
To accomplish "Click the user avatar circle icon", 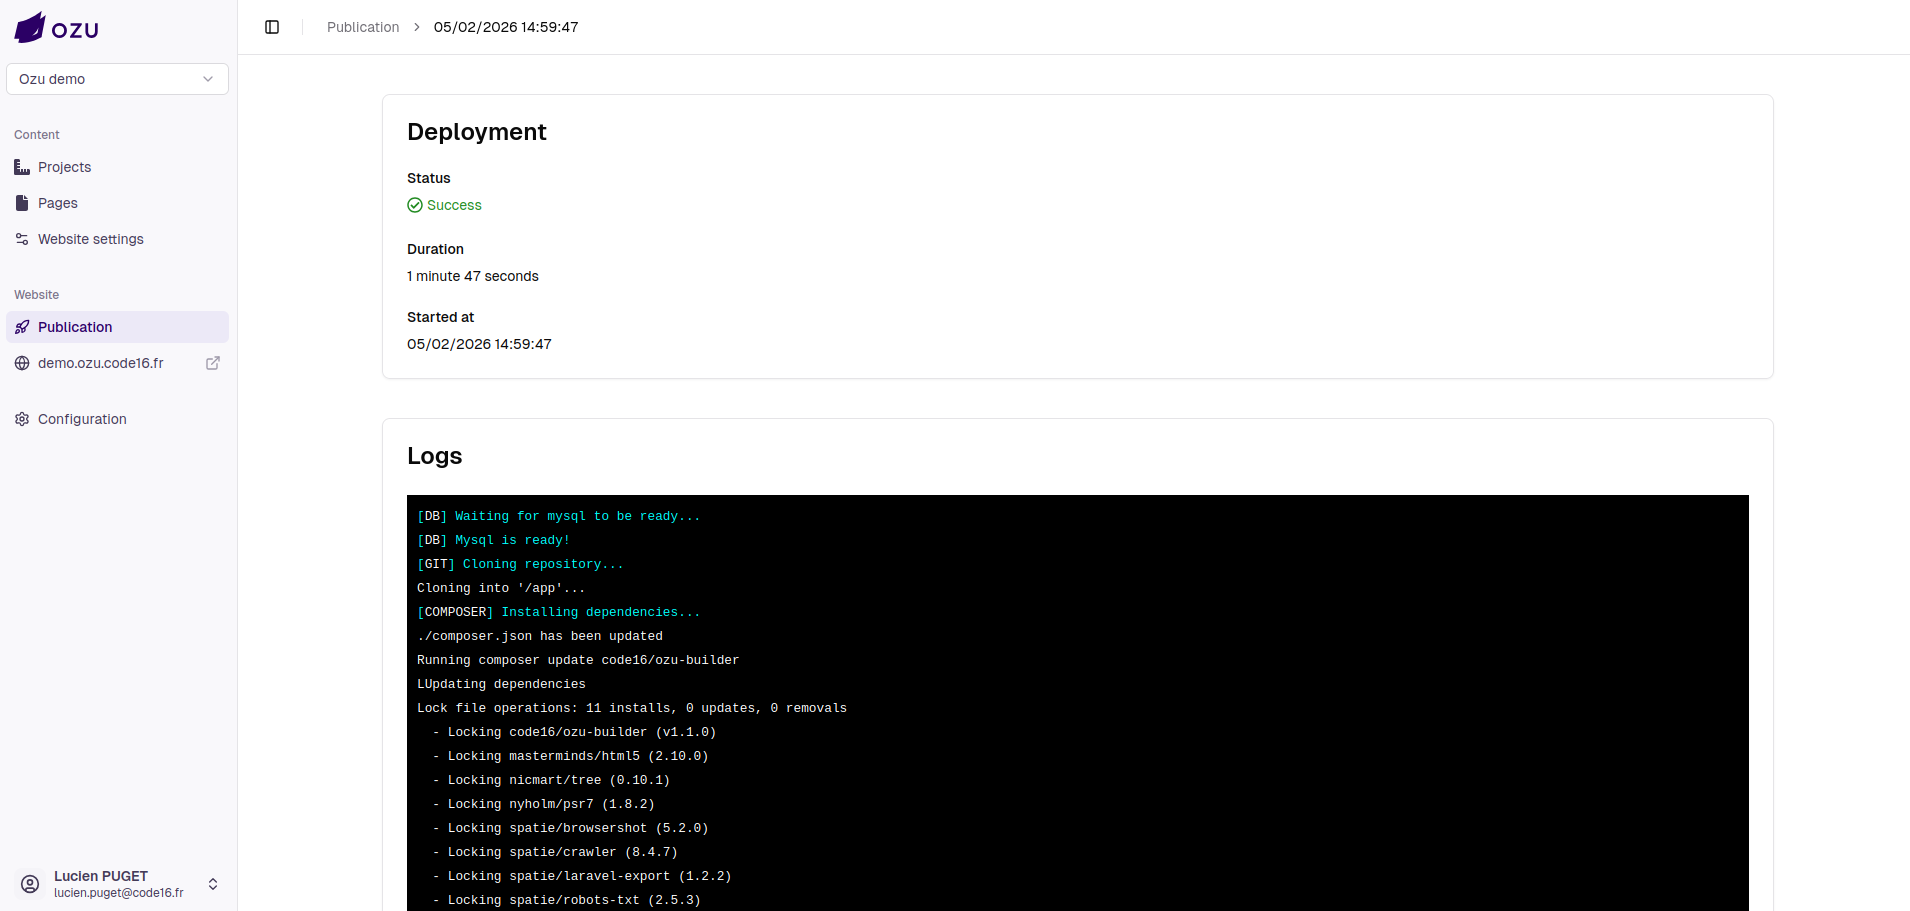I will tap(29, 884).
